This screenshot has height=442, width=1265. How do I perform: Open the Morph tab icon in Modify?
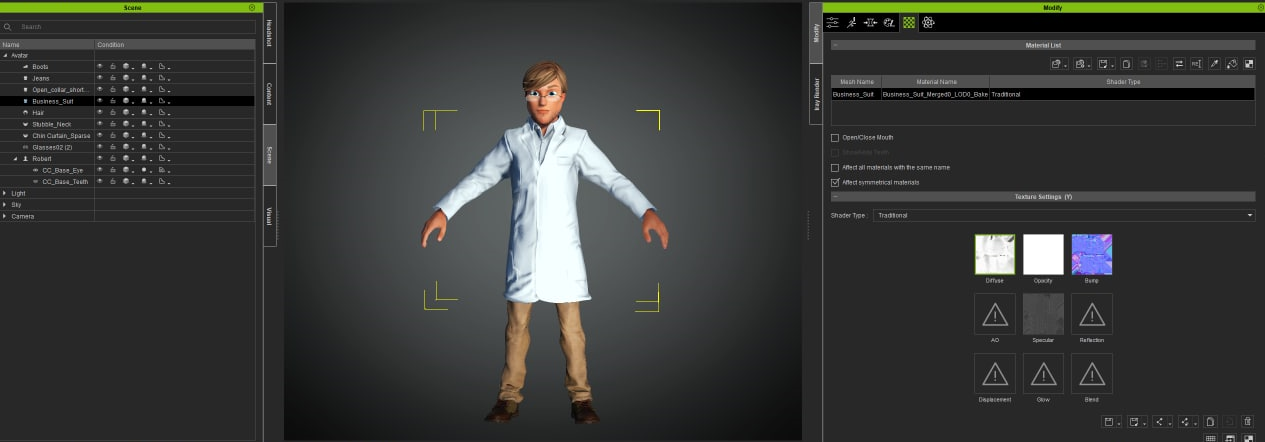(871, 22)
